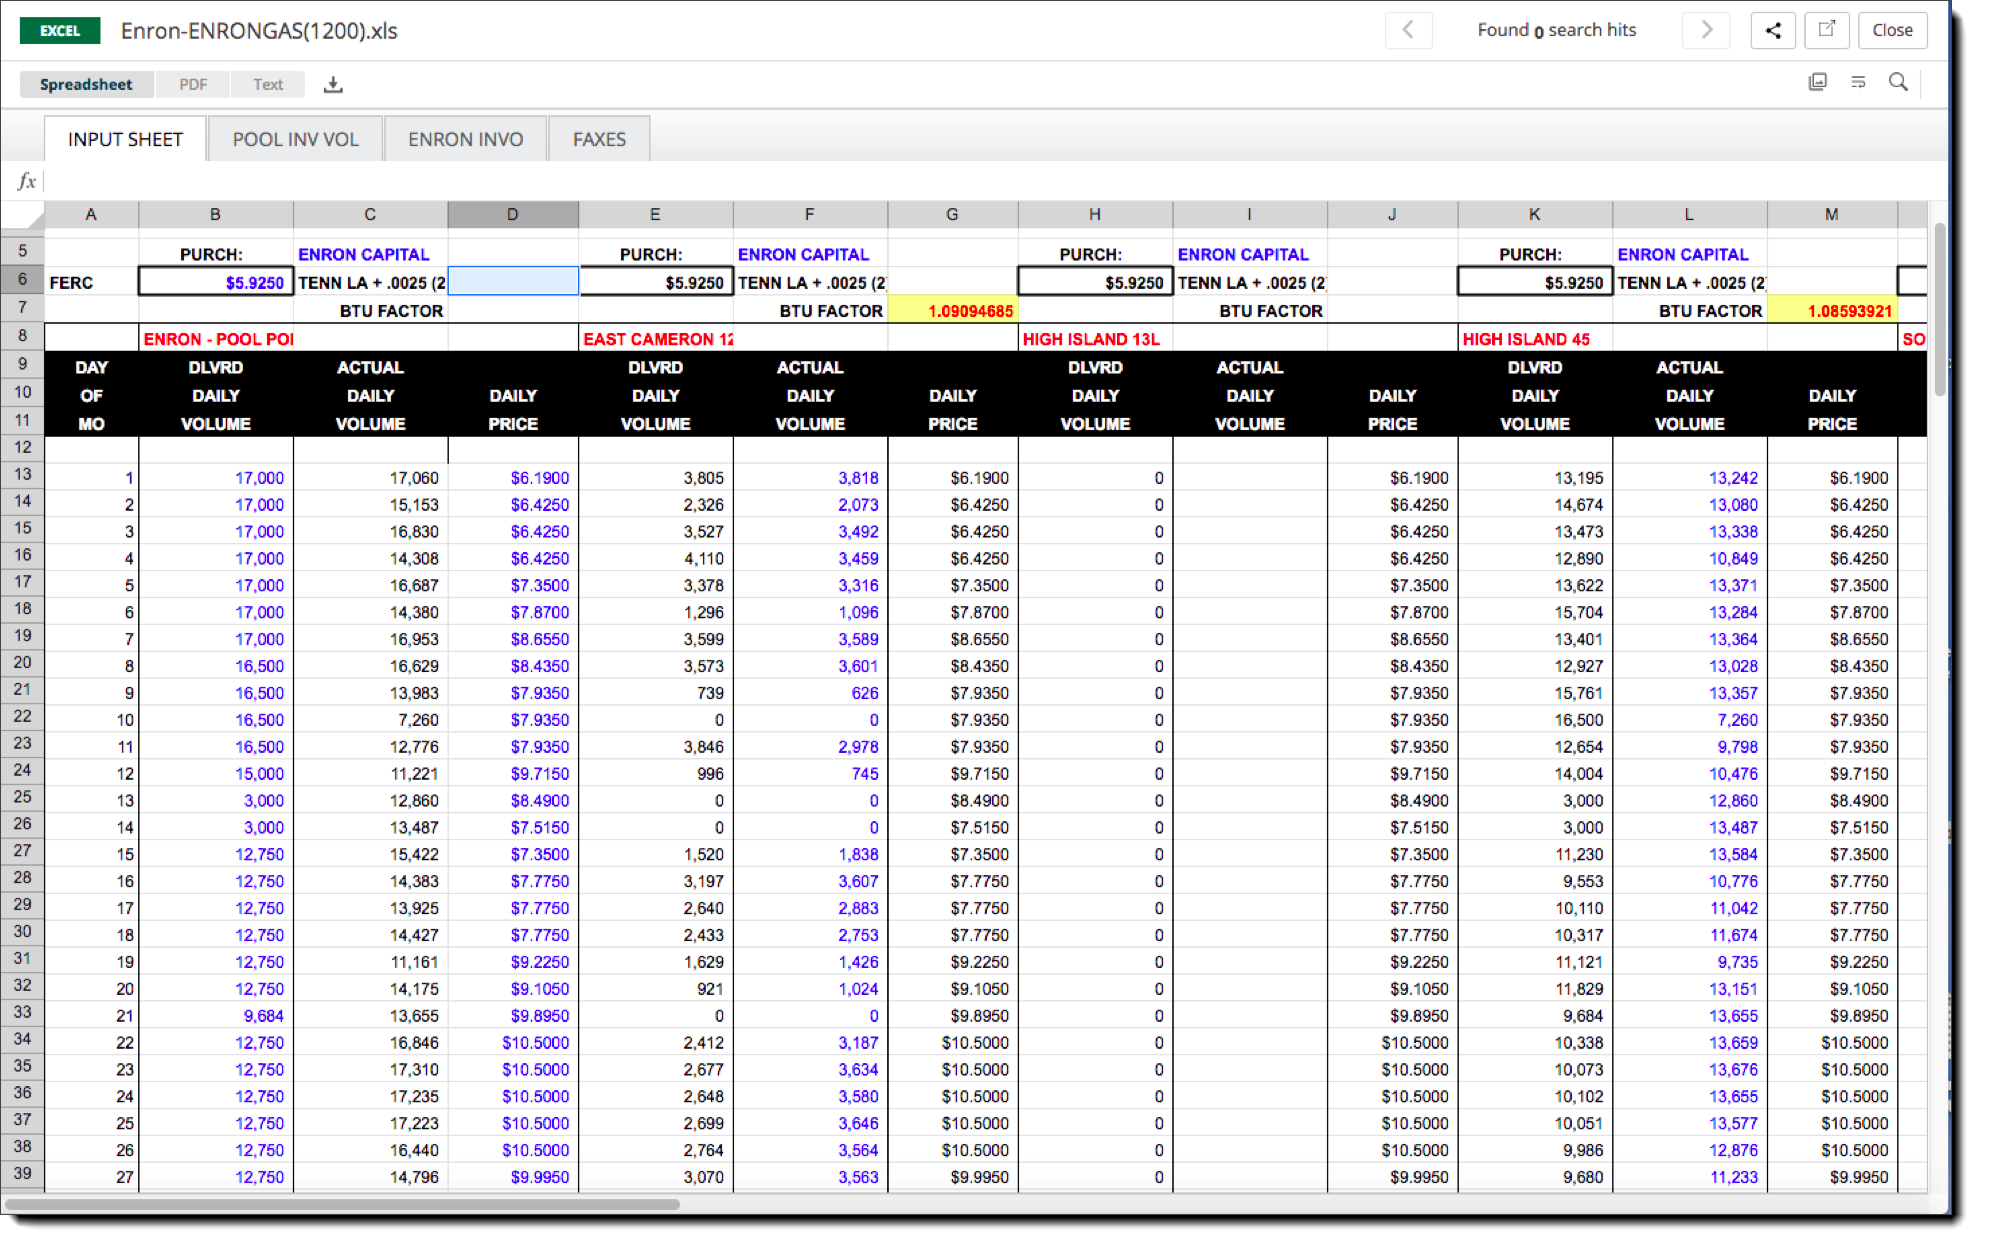Click the 'HIGH ISLAND 13L' red label
The height and width of the screenshot is (1255, 1992).
pos(1091,339)
